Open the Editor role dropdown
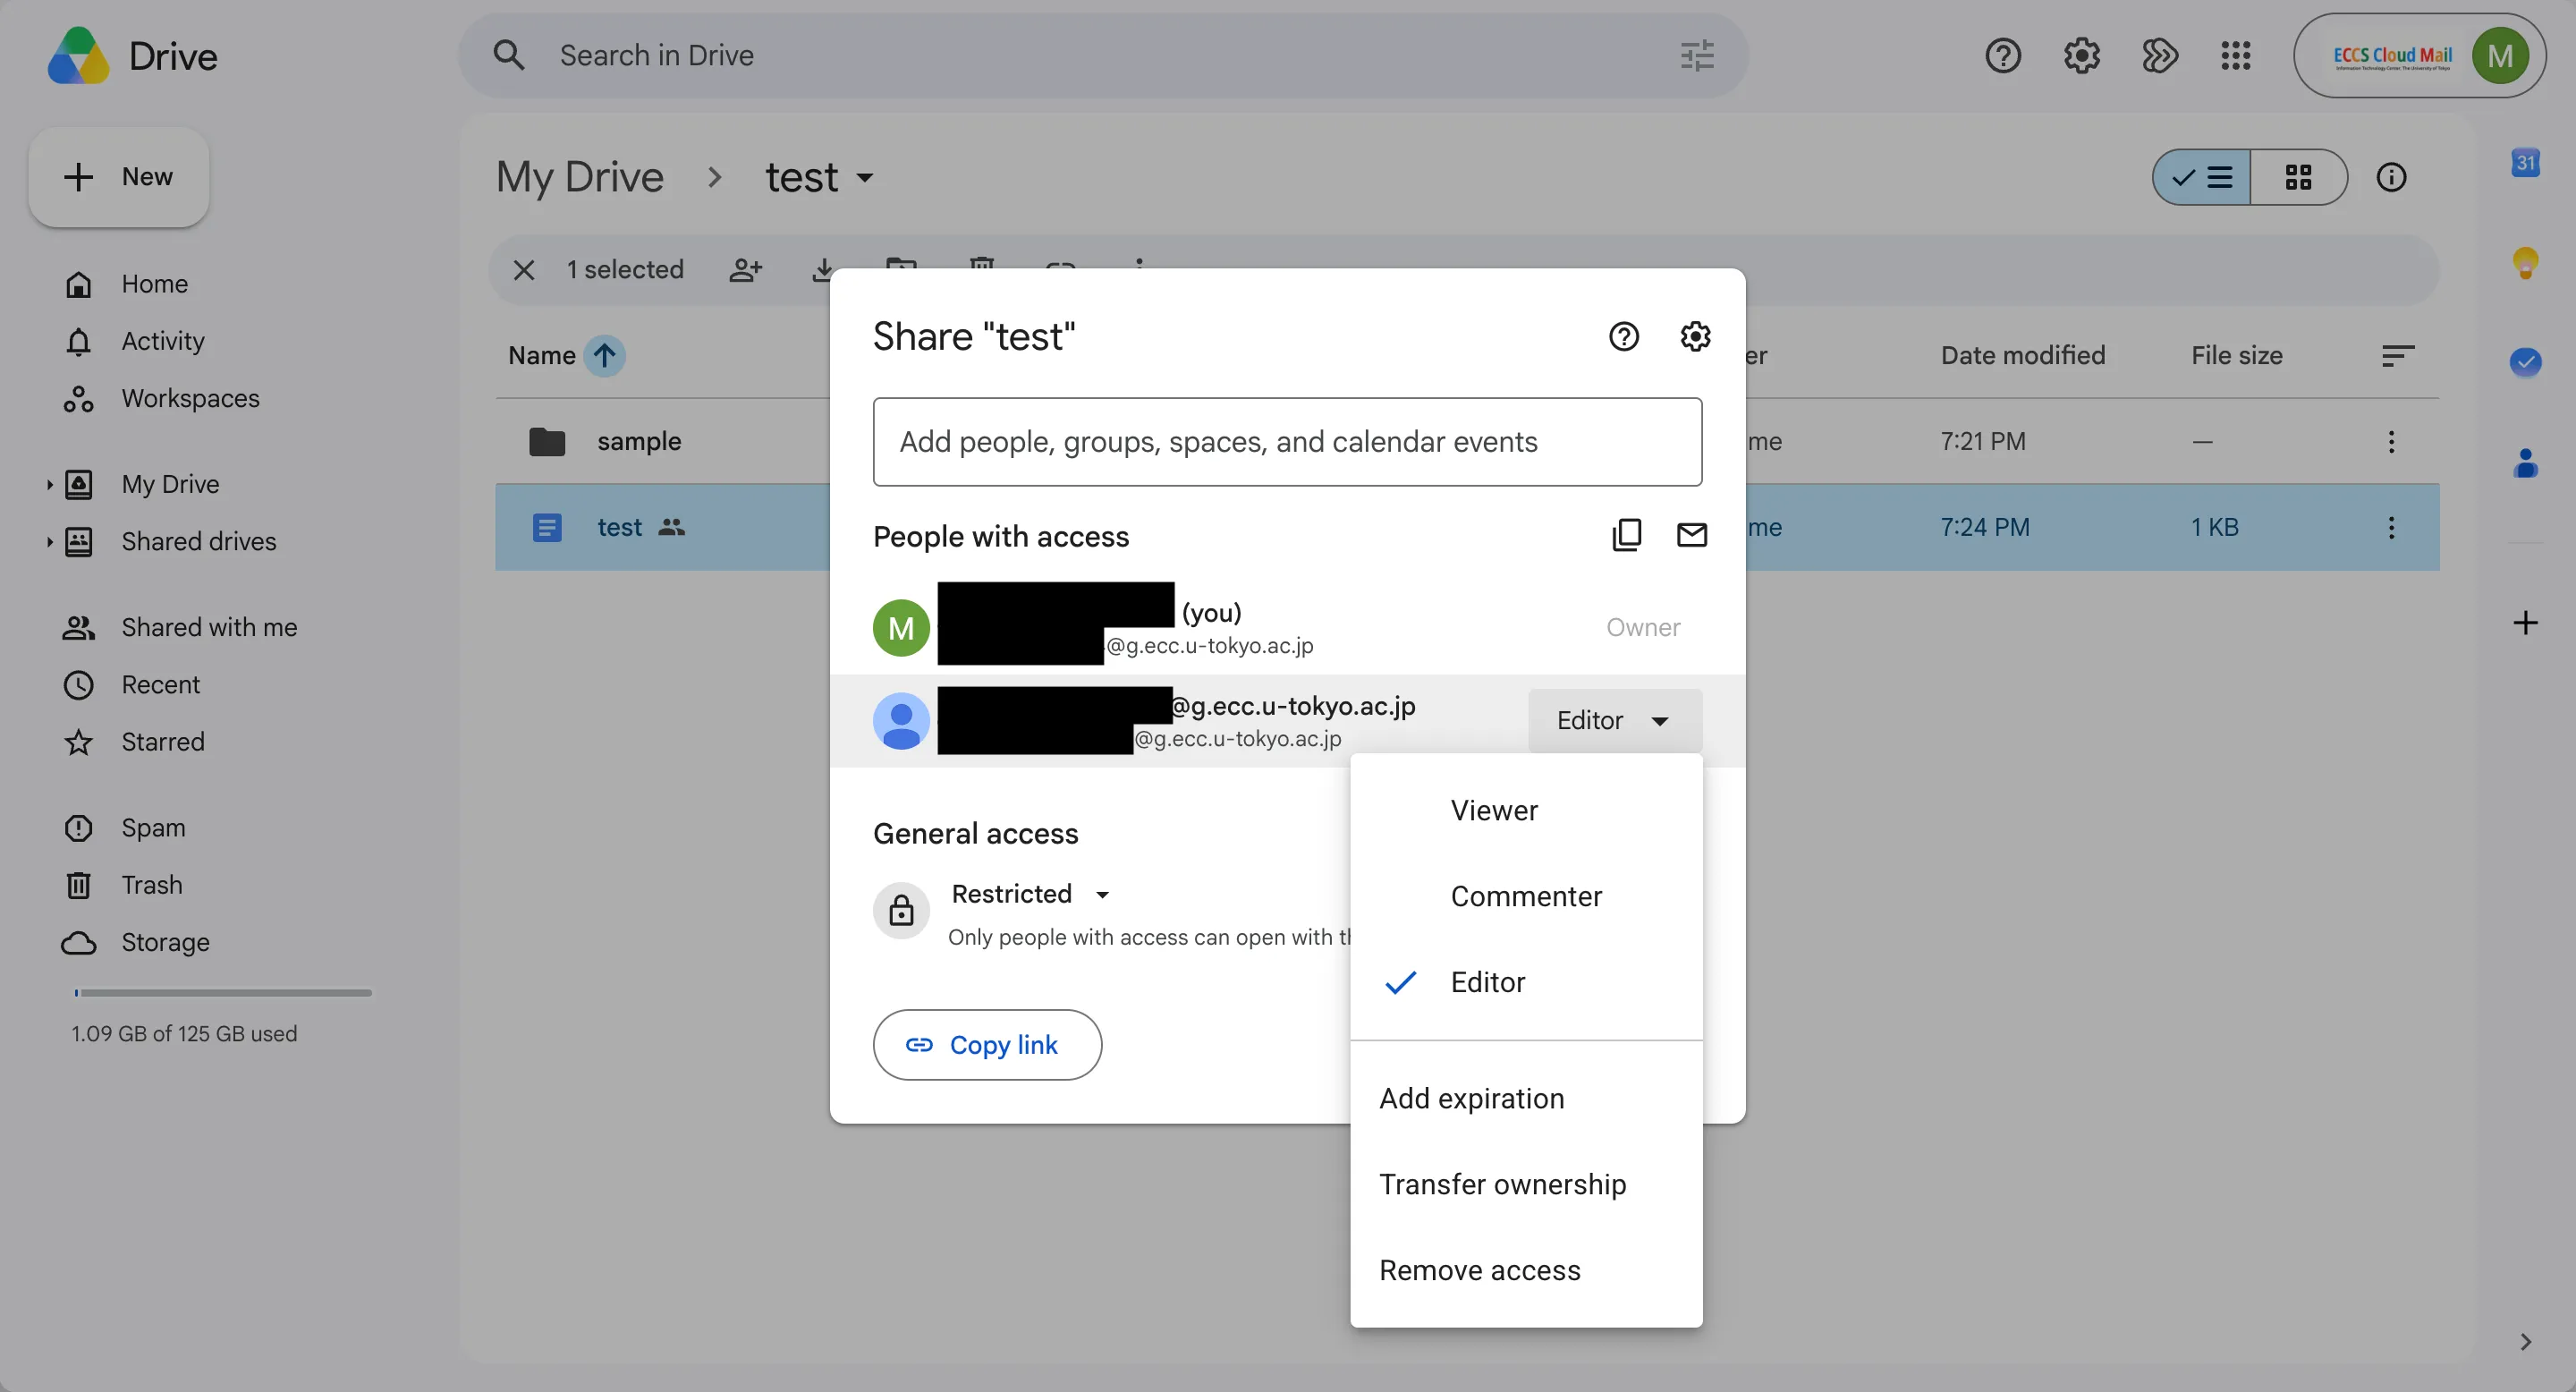 click(x=1614, y=720)
